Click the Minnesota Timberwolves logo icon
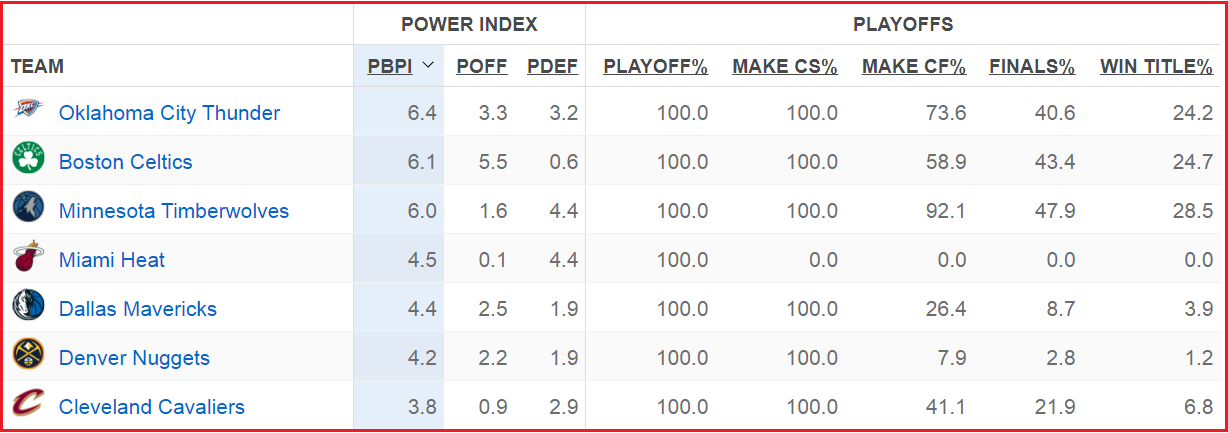Screen dimensions: 1228x433 (28, 209)
